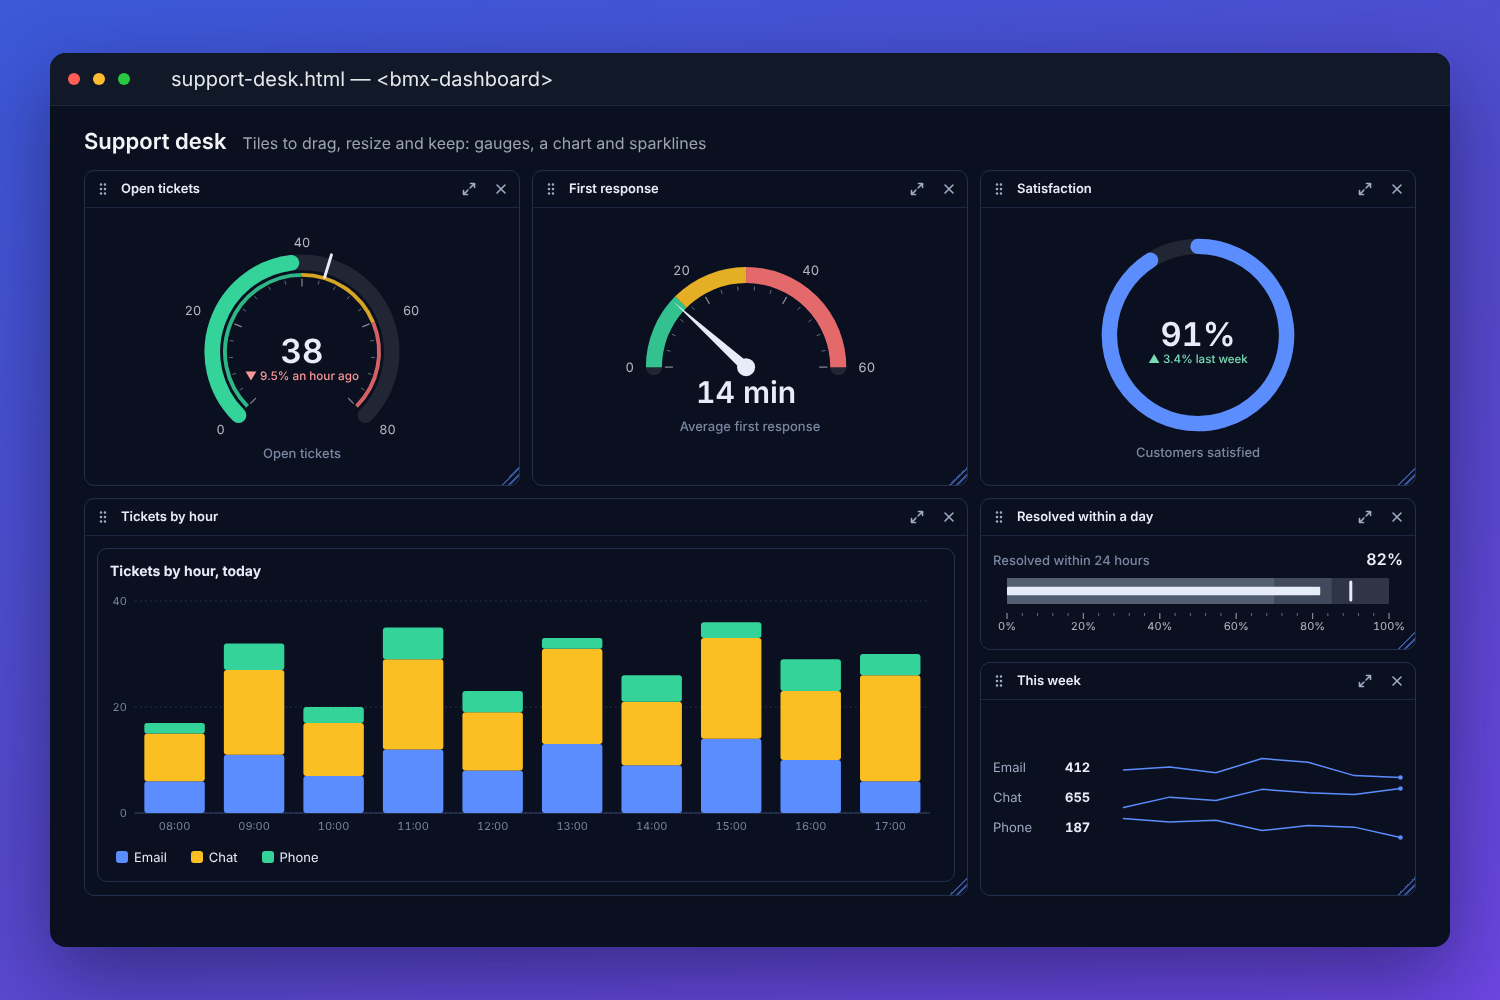Toggle the Email series in chart legend

coord(141,857)
